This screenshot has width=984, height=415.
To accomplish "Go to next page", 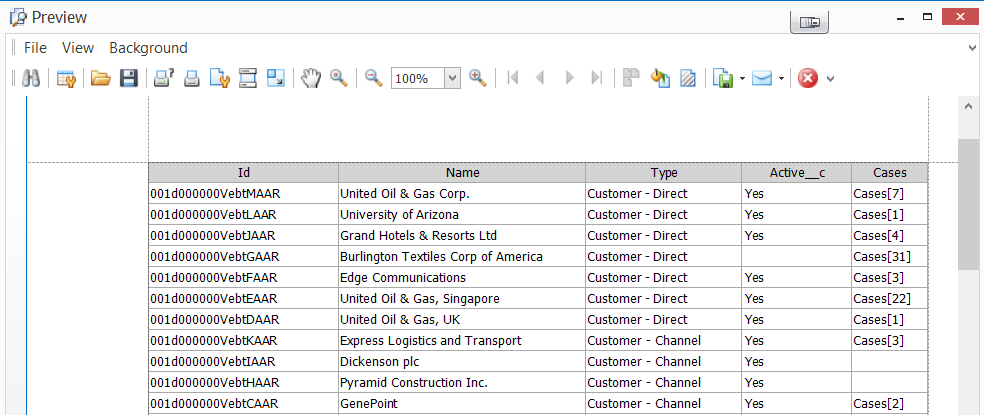I will [570, 78].
